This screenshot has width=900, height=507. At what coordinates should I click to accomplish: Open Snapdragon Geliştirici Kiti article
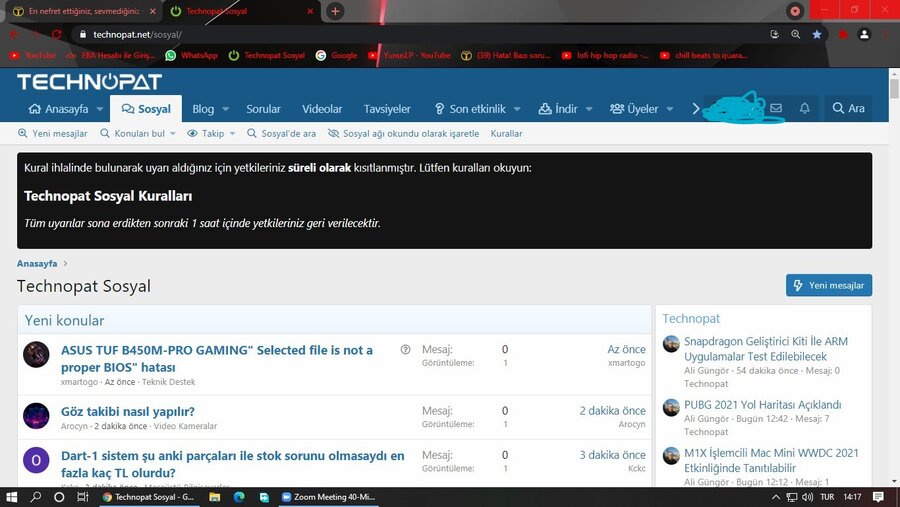click(766, 349)
